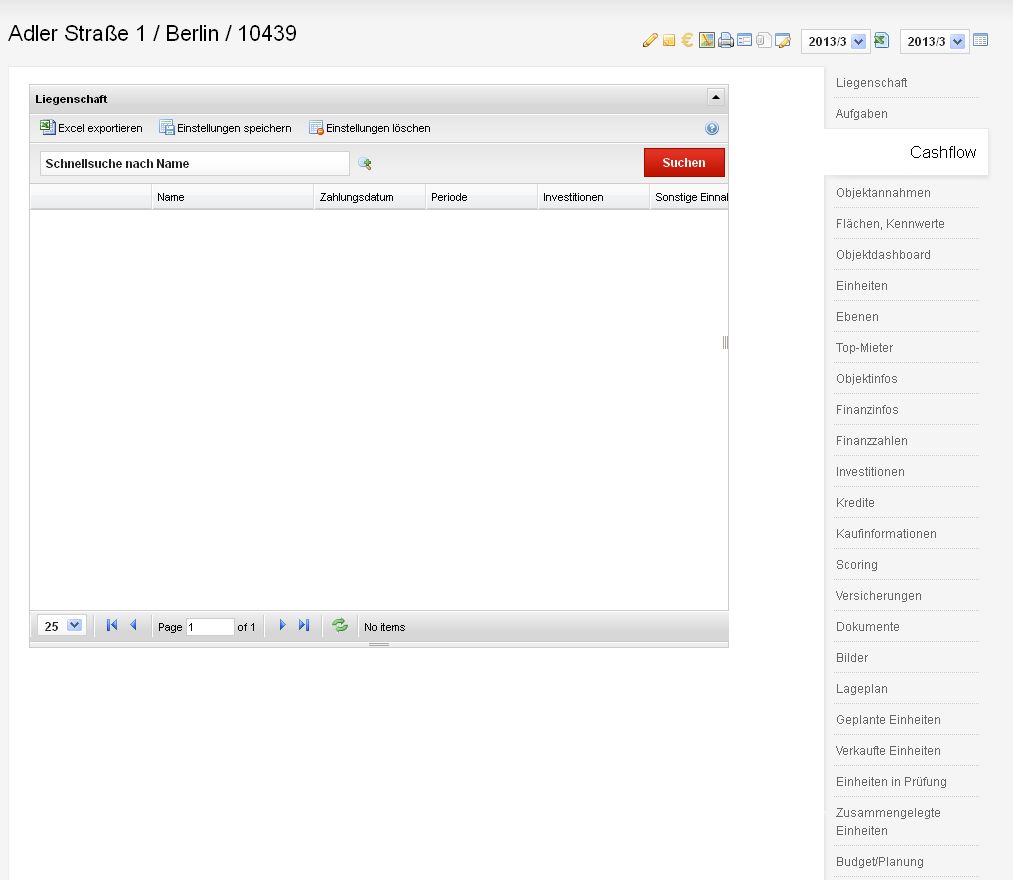Click the green Excel icon between period dropdowns
This screenshot has height=880, width=1013.
tap(881, 41)
